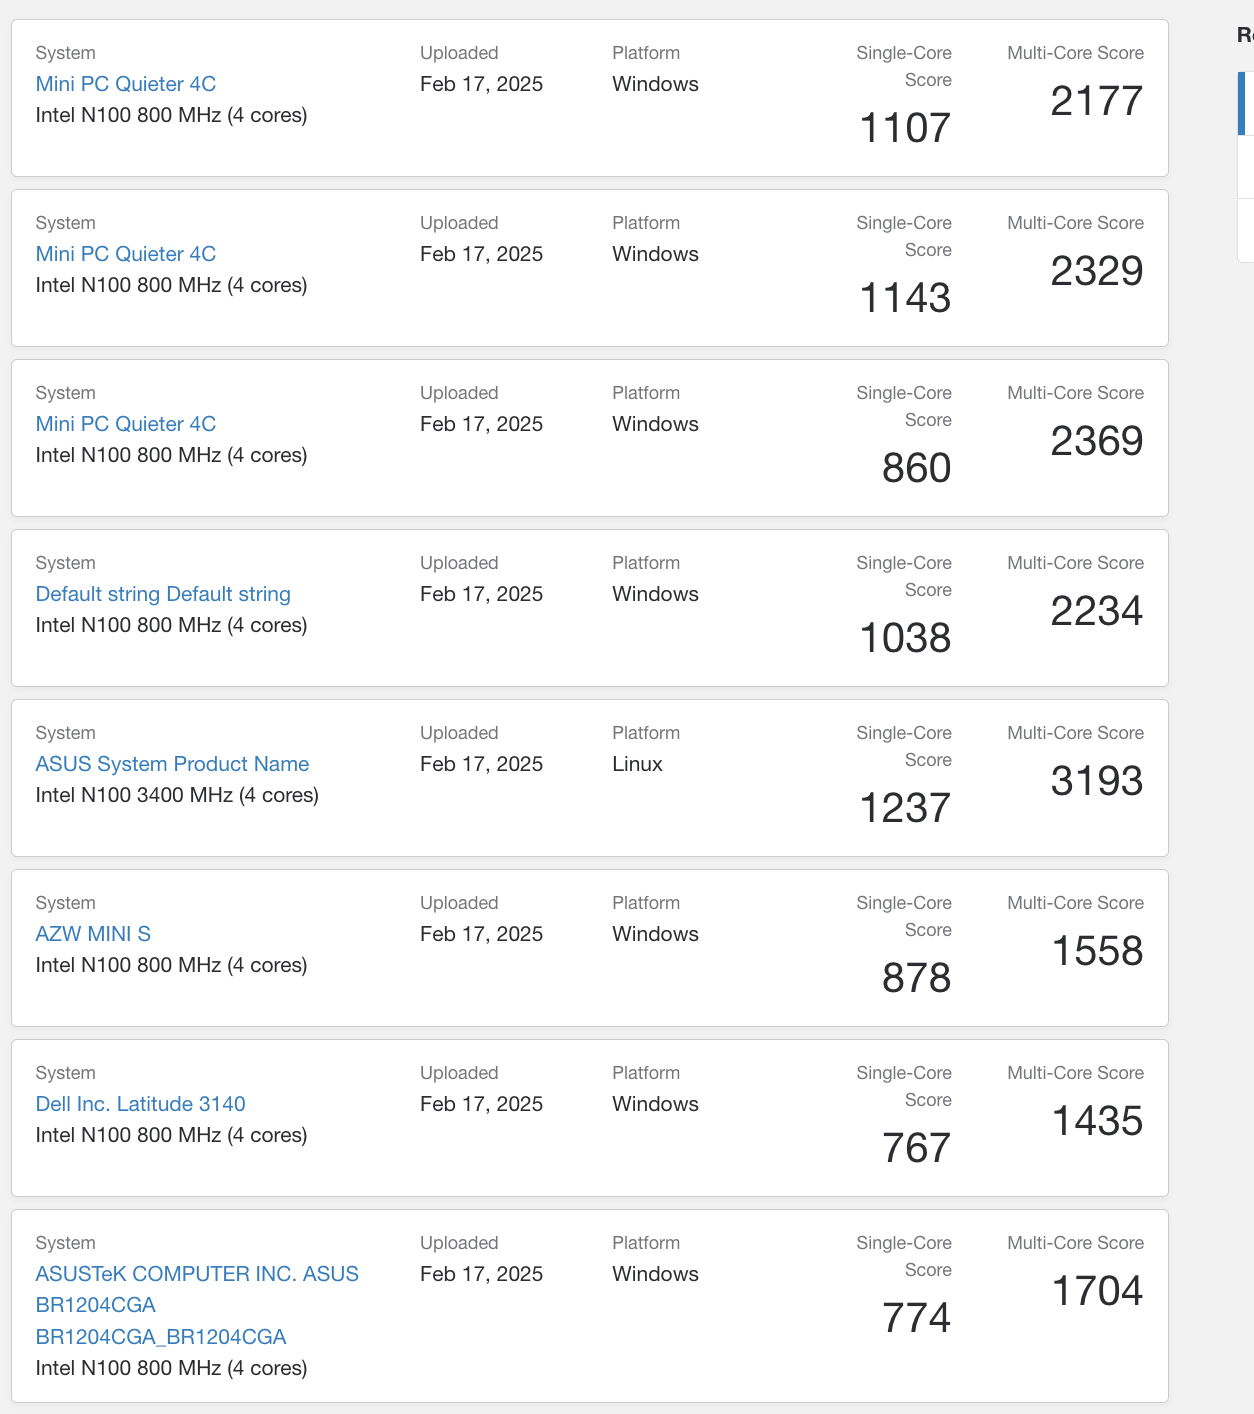
Task: Open the Dell Inc. Latitude 3140 link
Action: 140,1104
